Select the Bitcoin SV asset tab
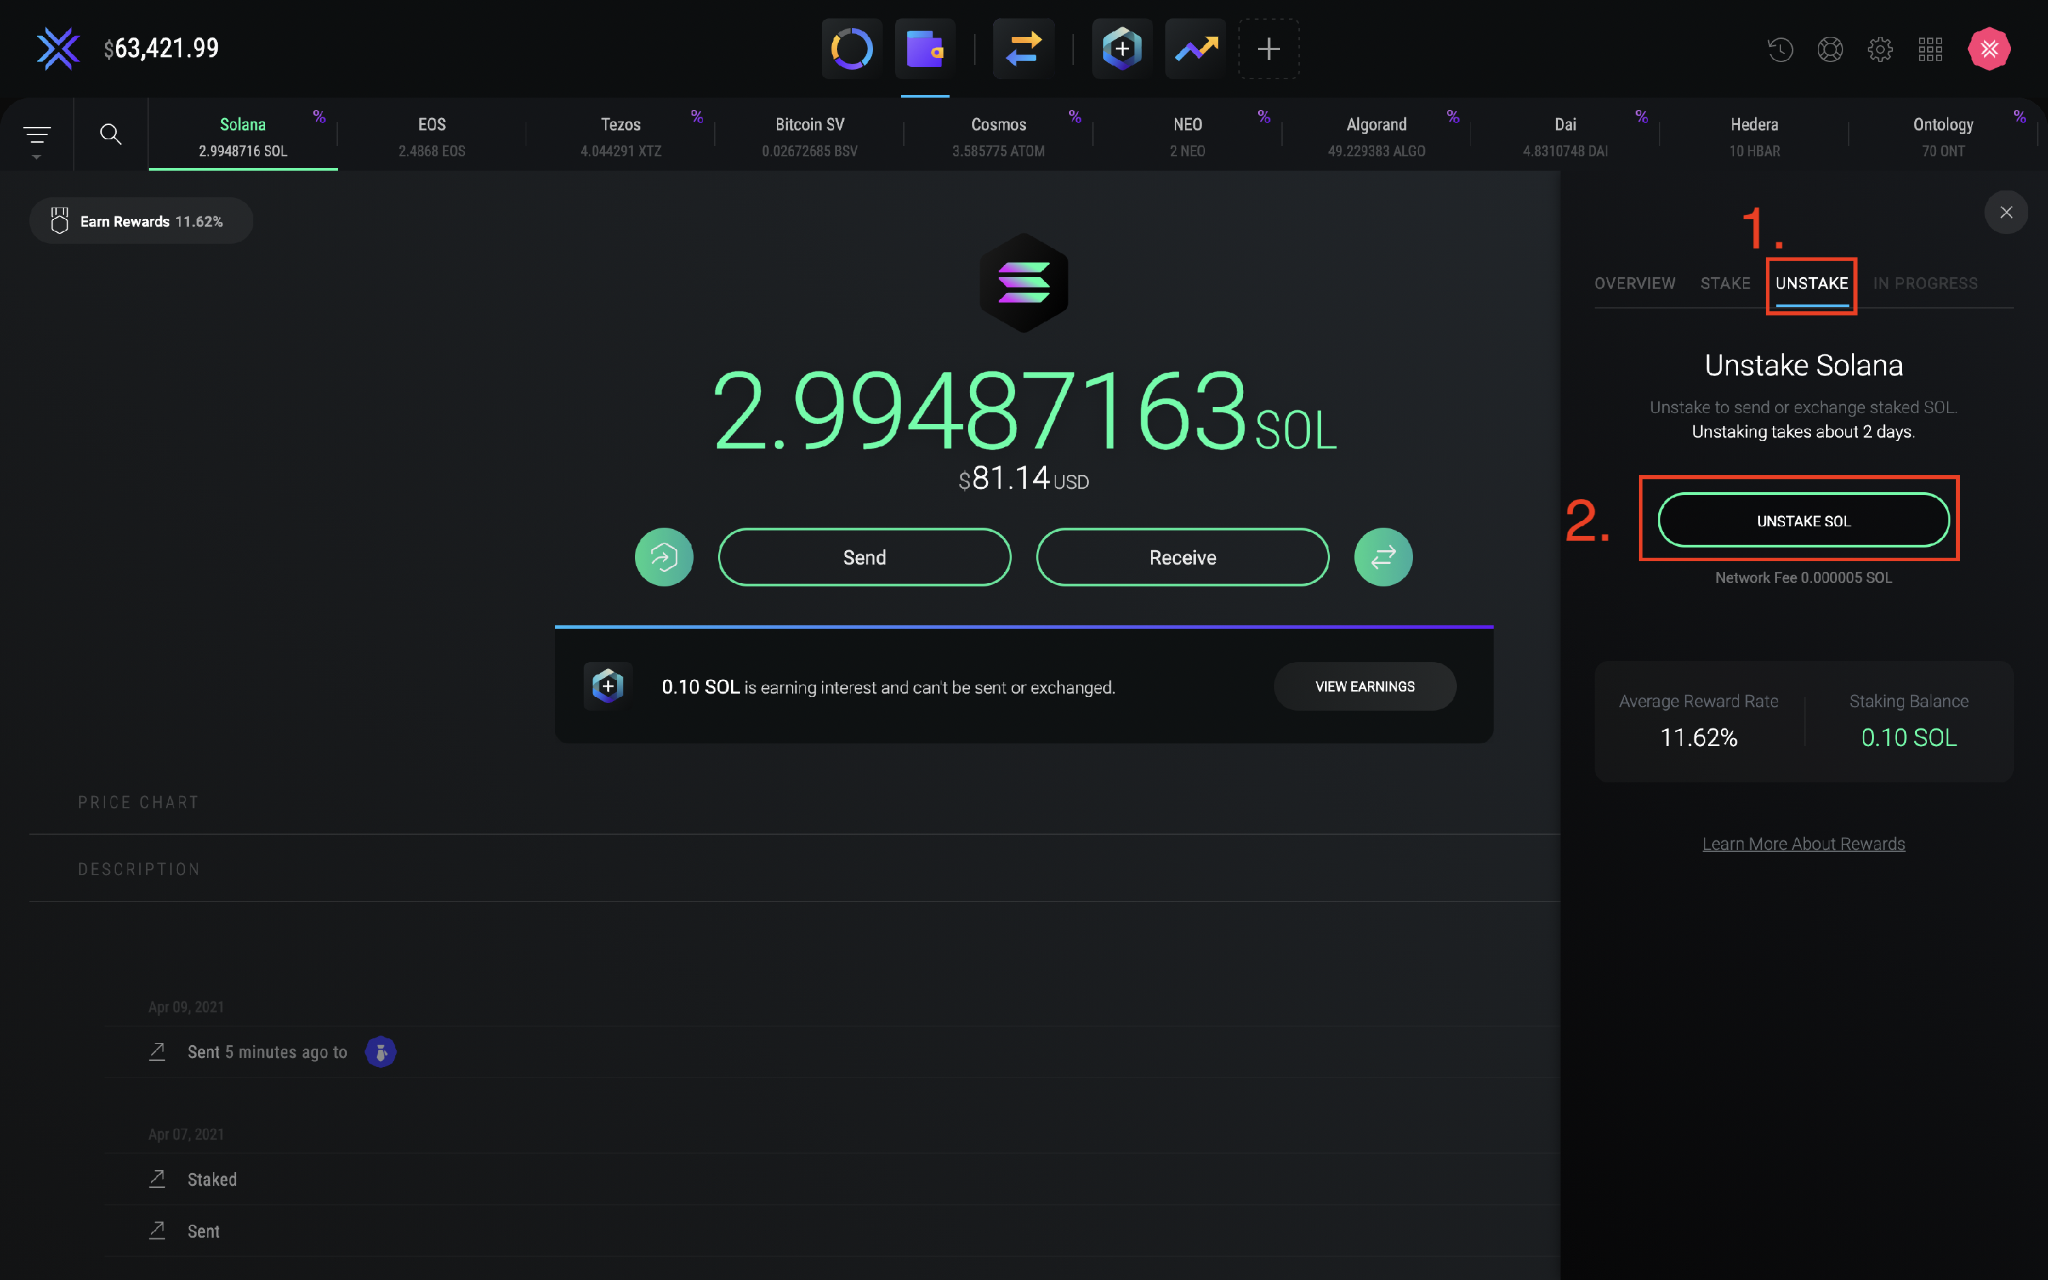The image size is (2048, 1280). tap(810, 136)
